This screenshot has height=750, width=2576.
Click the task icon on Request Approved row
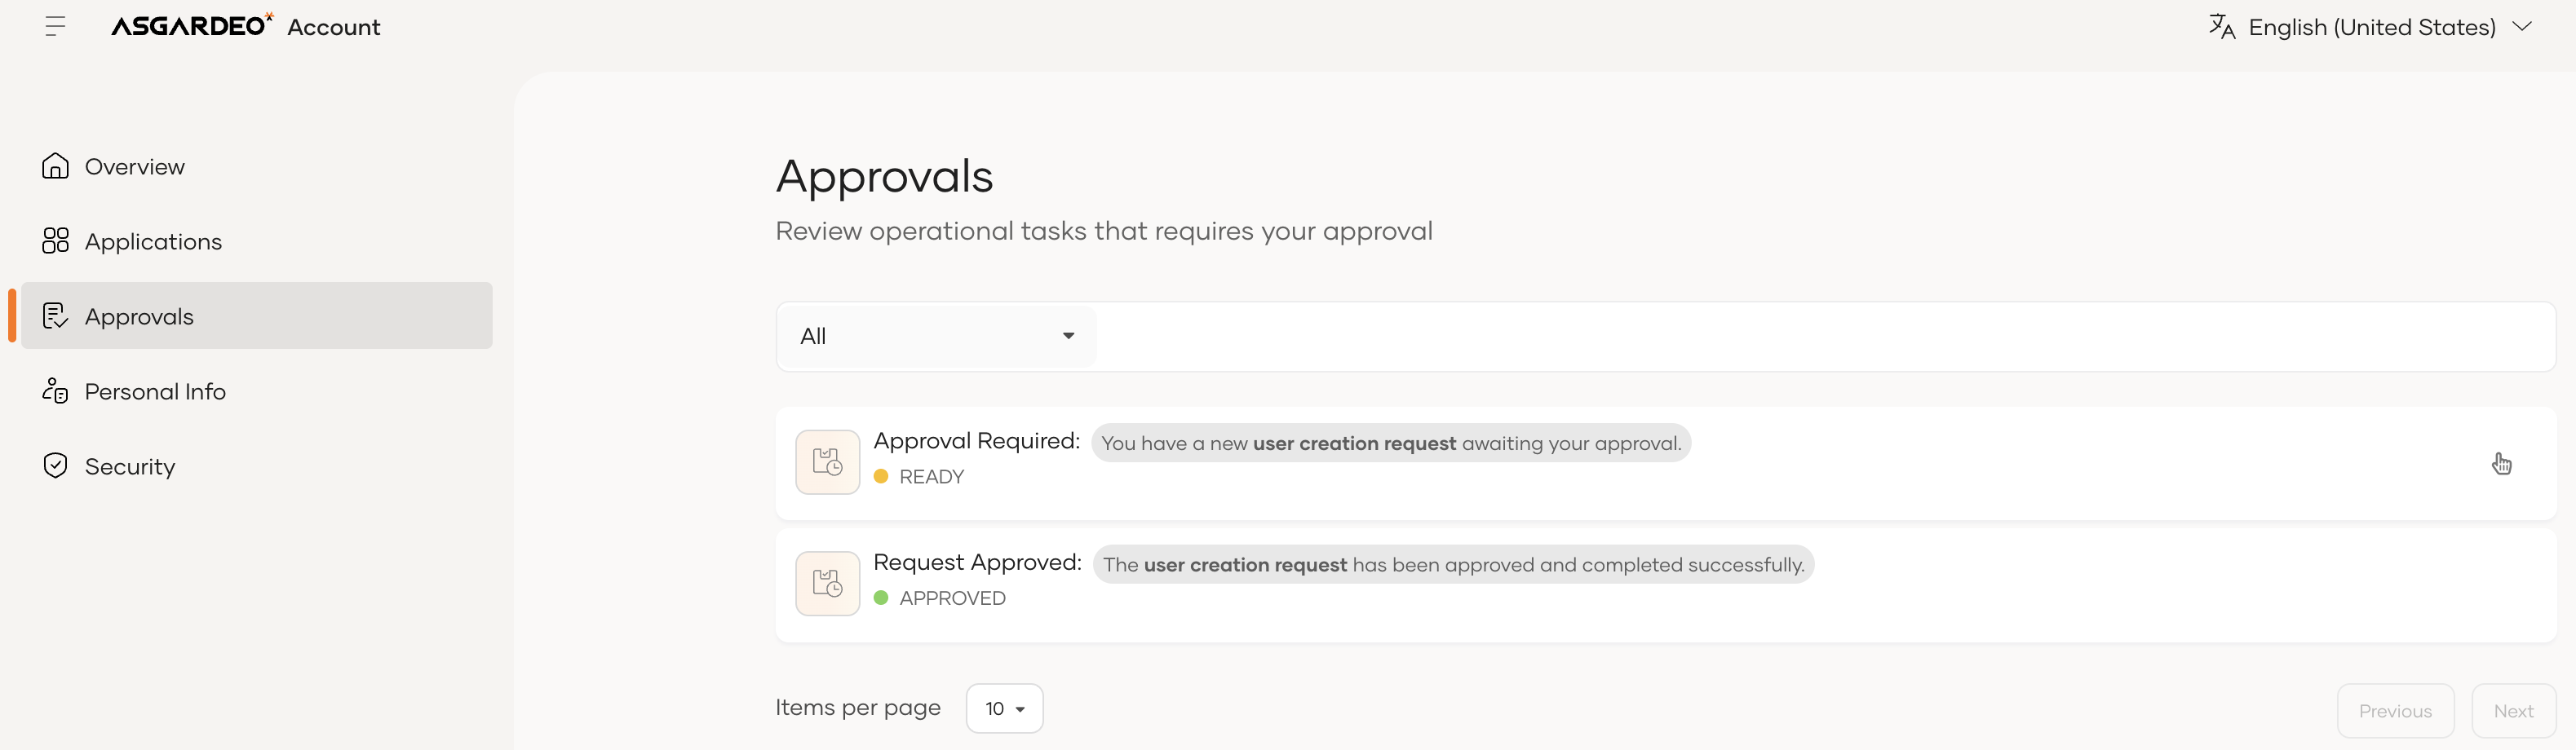click(x=827, y=583)
